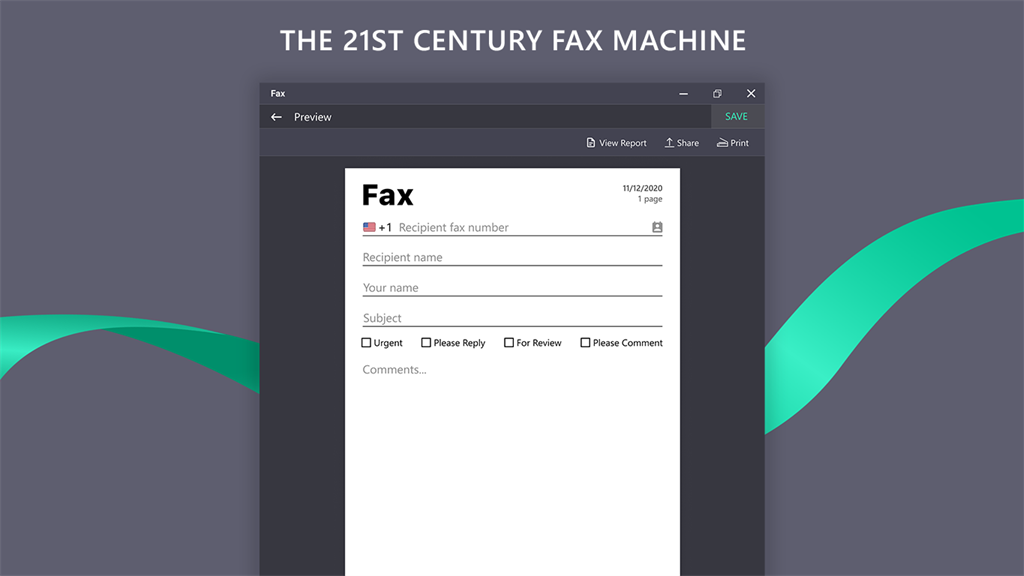Image resolution: width=1024 pixels, height=576 pixels.
Task: Click the 'Fax' heading on the cover page
Action: [388, 195]
